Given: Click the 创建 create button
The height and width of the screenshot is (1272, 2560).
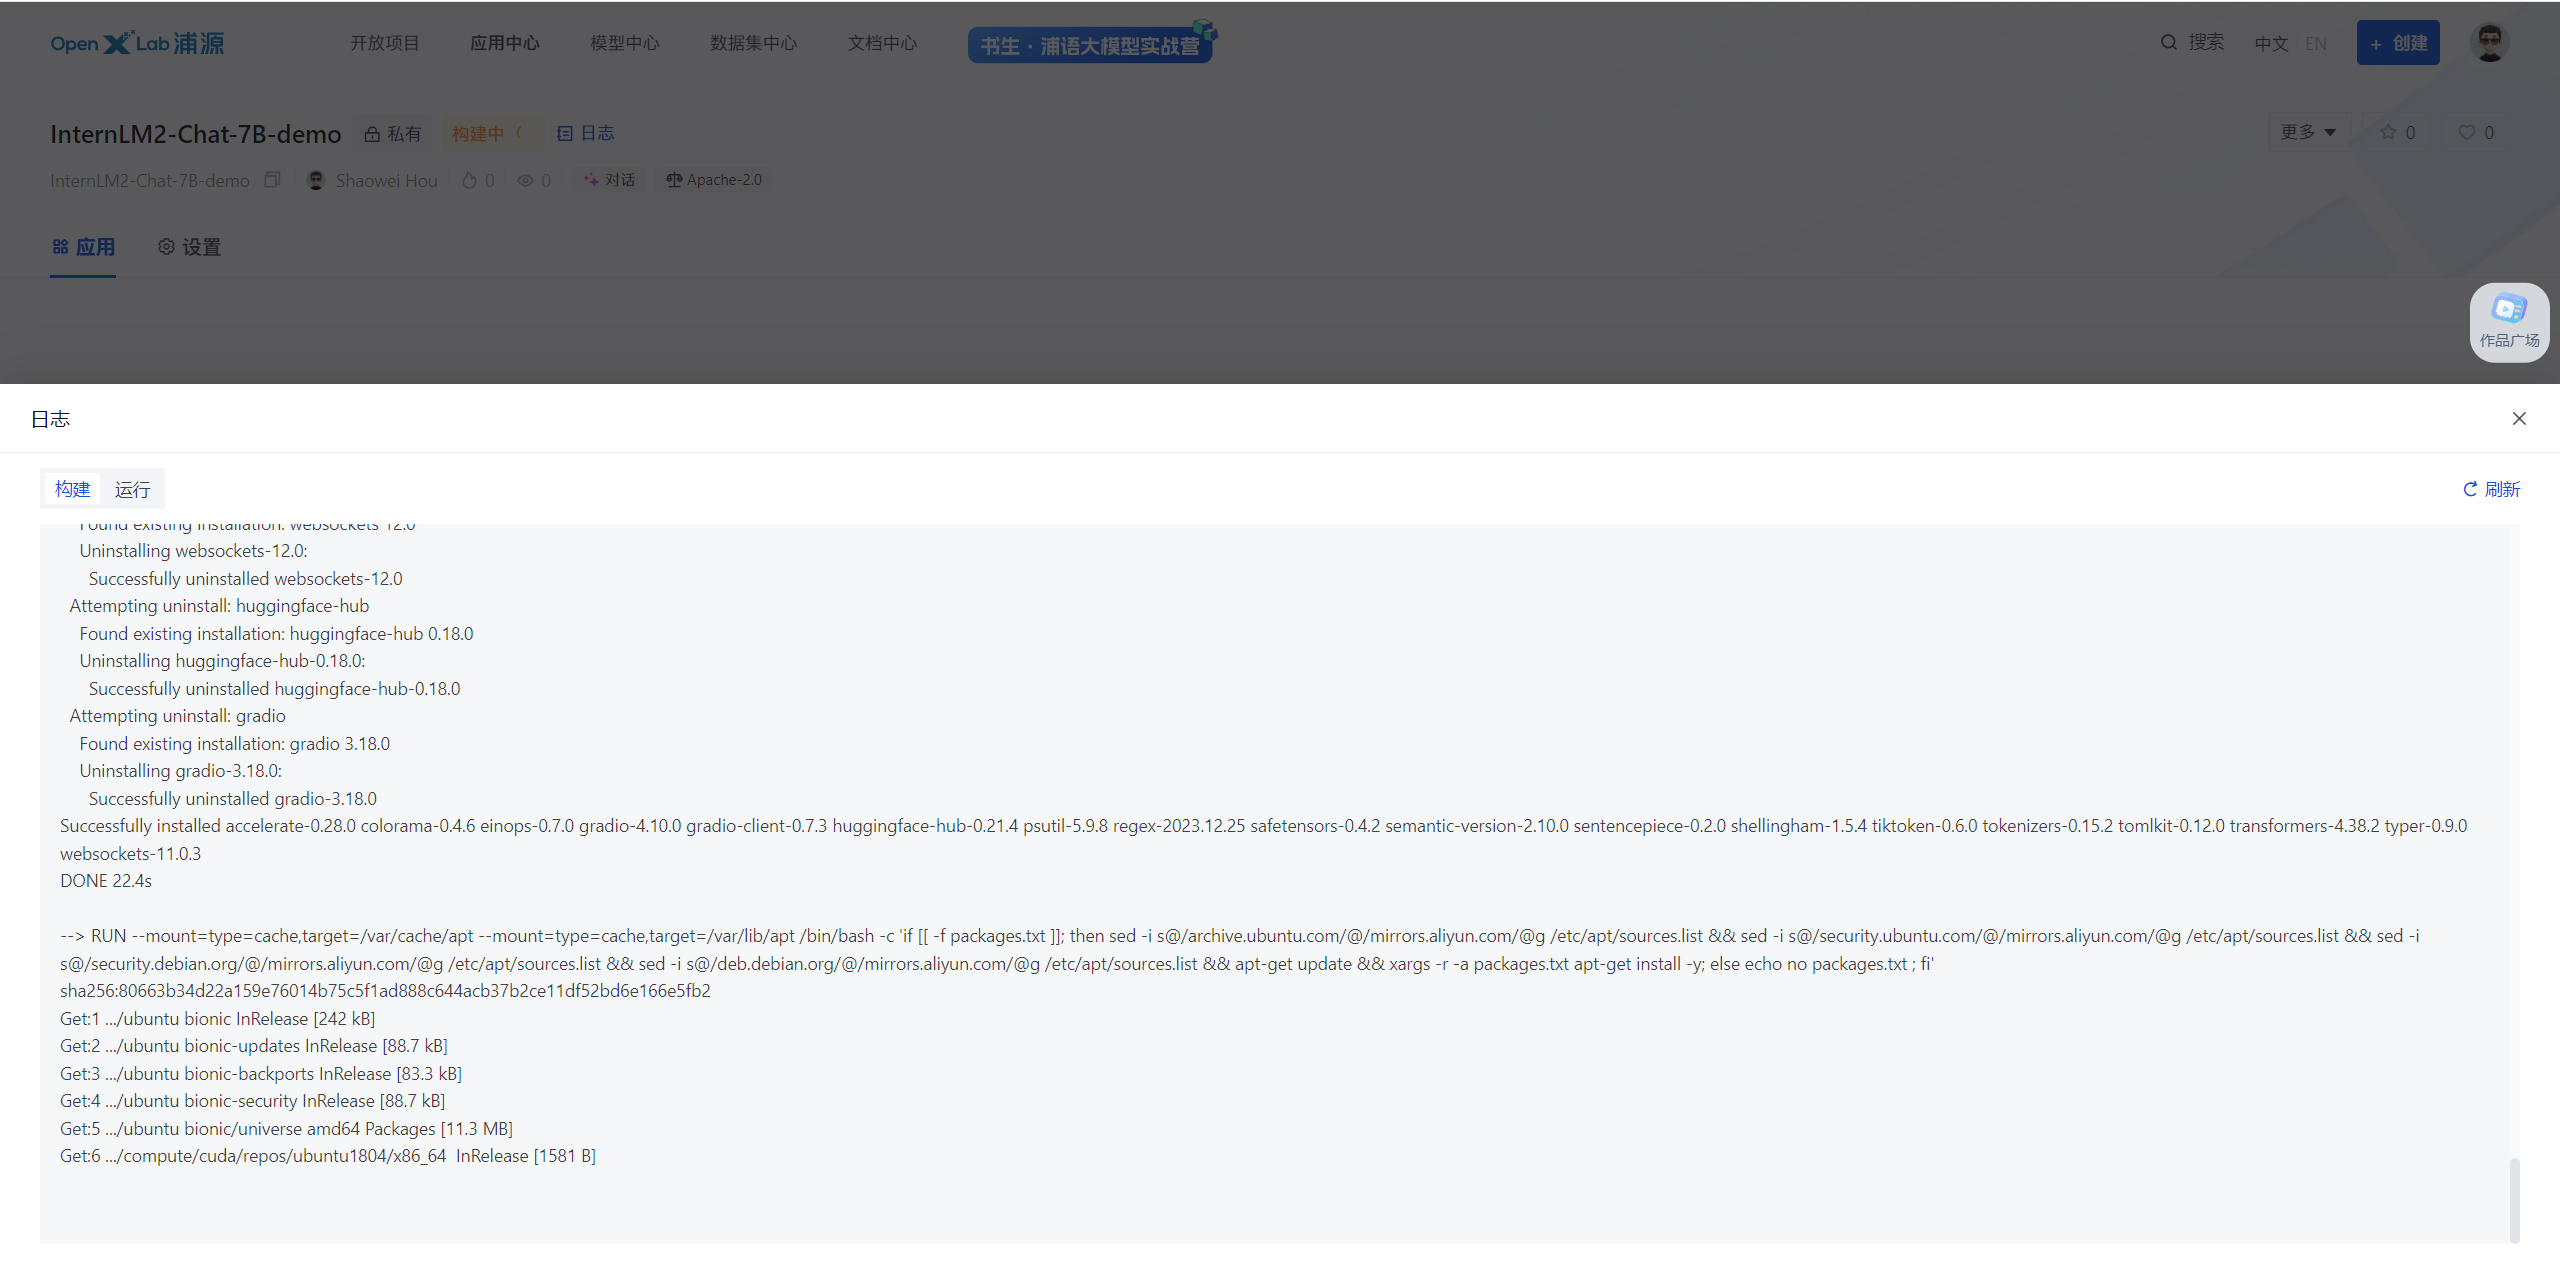Looking at the screenshot, I should (2397, 43).
